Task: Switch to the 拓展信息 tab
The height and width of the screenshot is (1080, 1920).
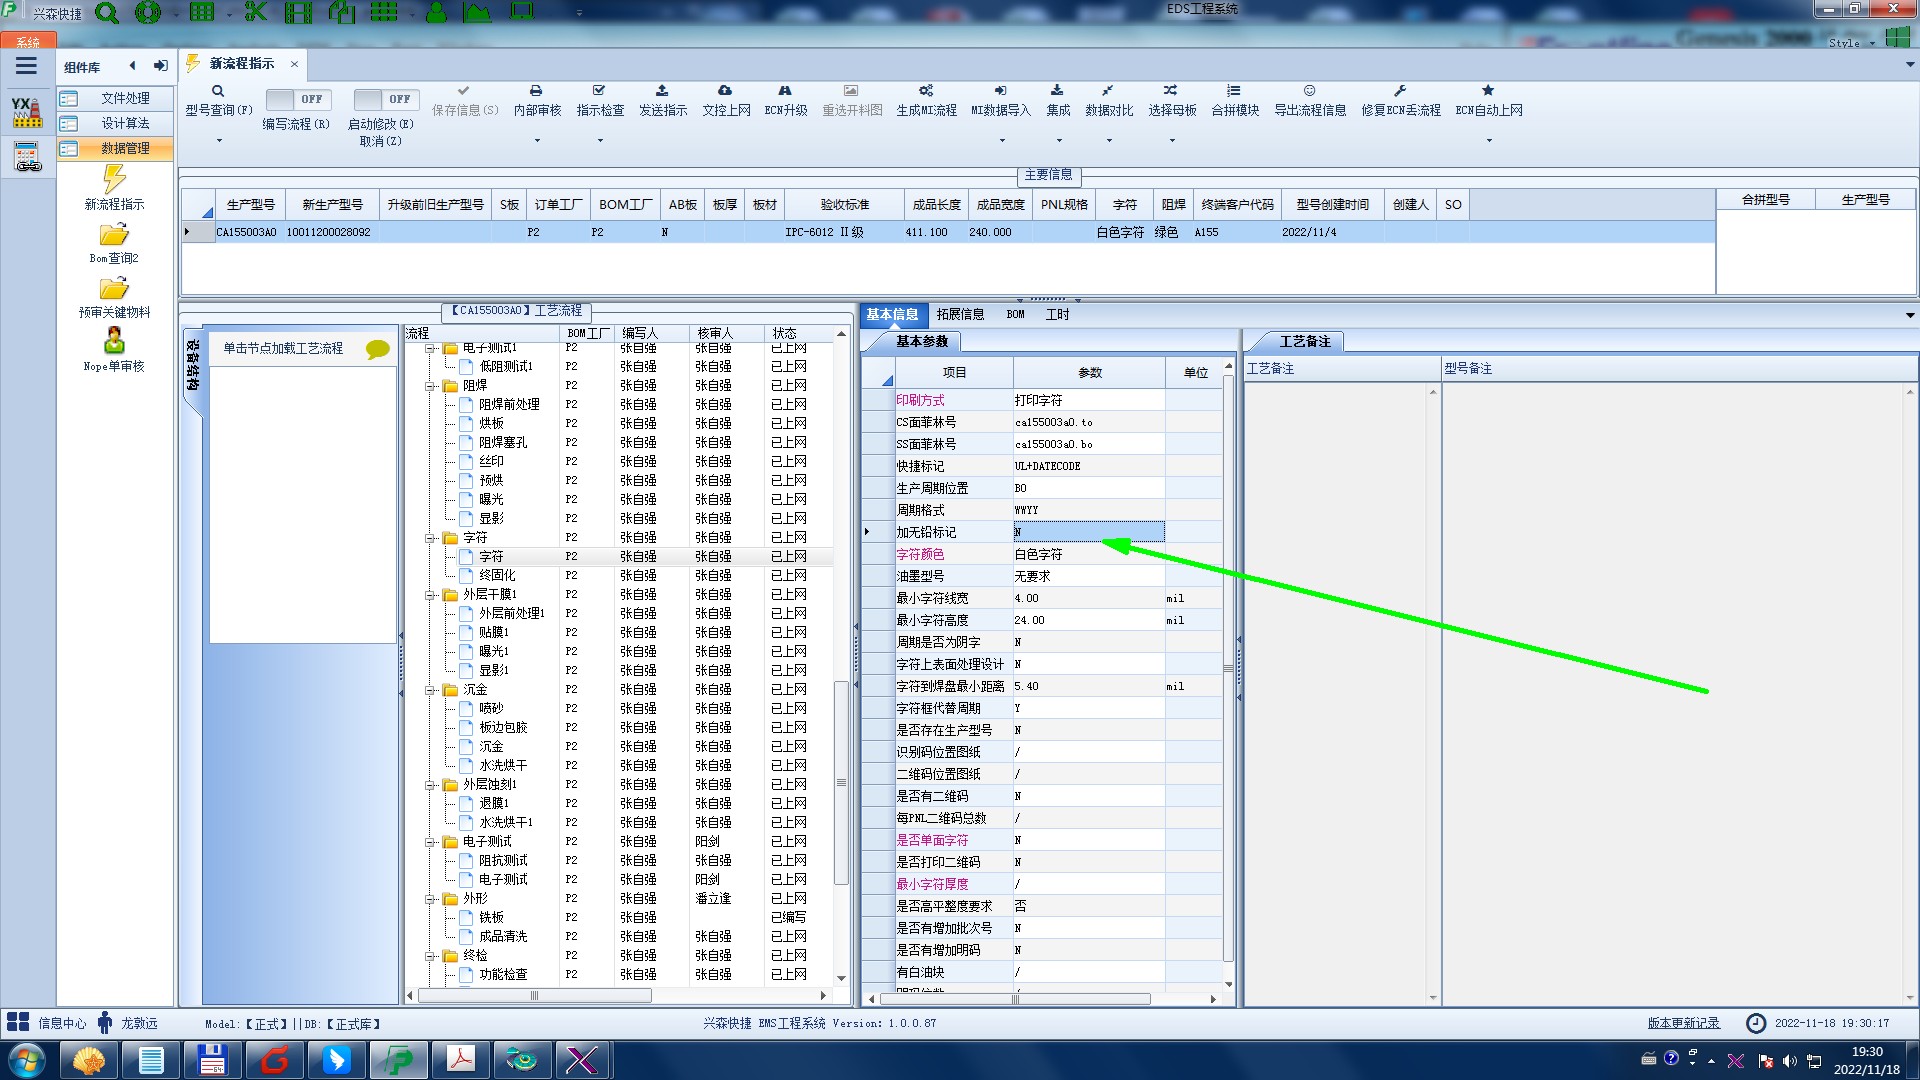Action: [960, 314]
